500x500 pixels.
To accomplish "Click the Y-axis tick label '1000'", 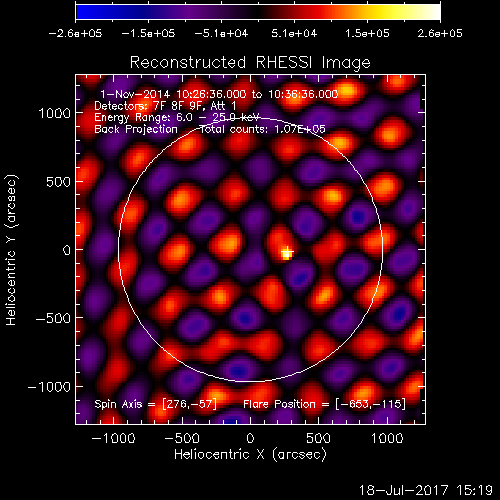I will [55, 113].
